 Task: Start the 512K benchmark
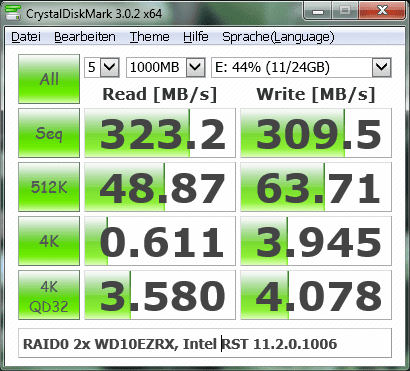tap(49, 187)
